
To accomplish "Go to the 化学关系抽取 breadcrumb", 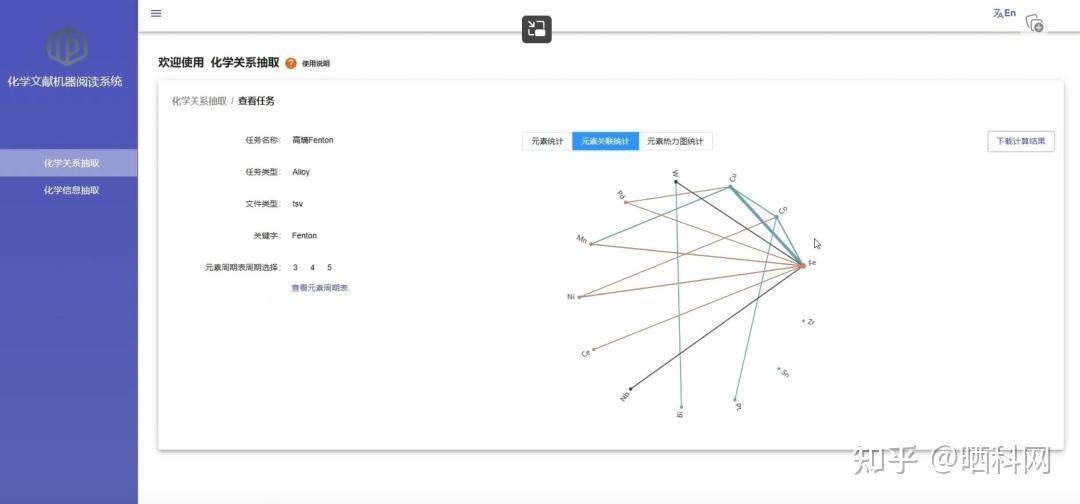I will tap(199, 101).
